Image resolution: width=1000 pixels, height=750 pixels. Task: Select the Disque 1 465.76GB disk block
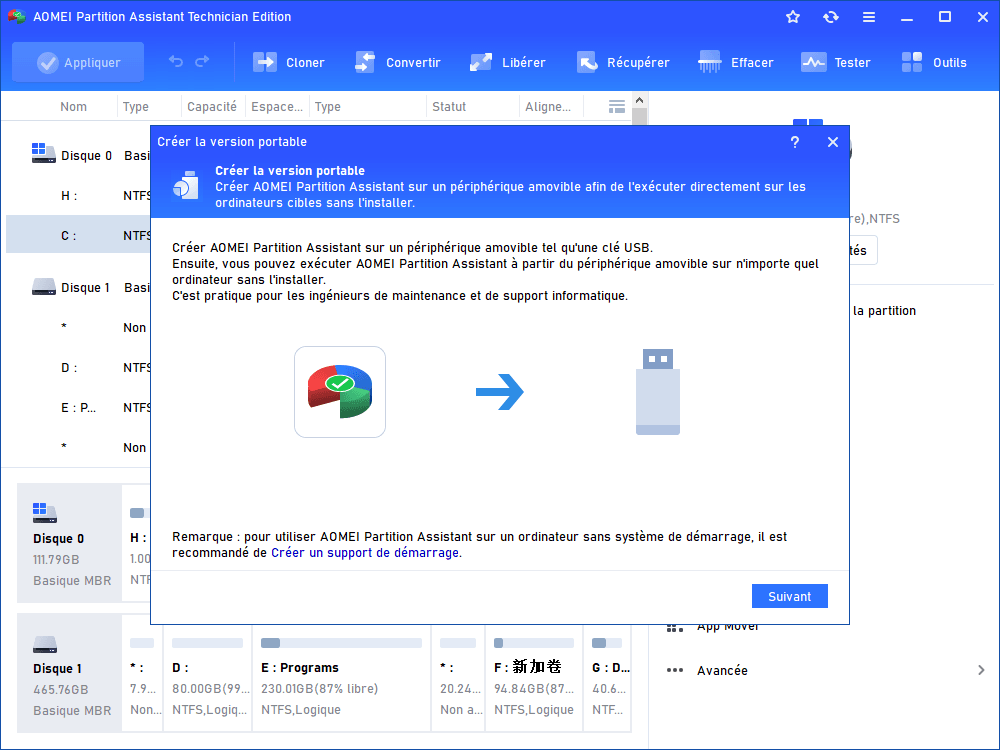click(70, 673)
